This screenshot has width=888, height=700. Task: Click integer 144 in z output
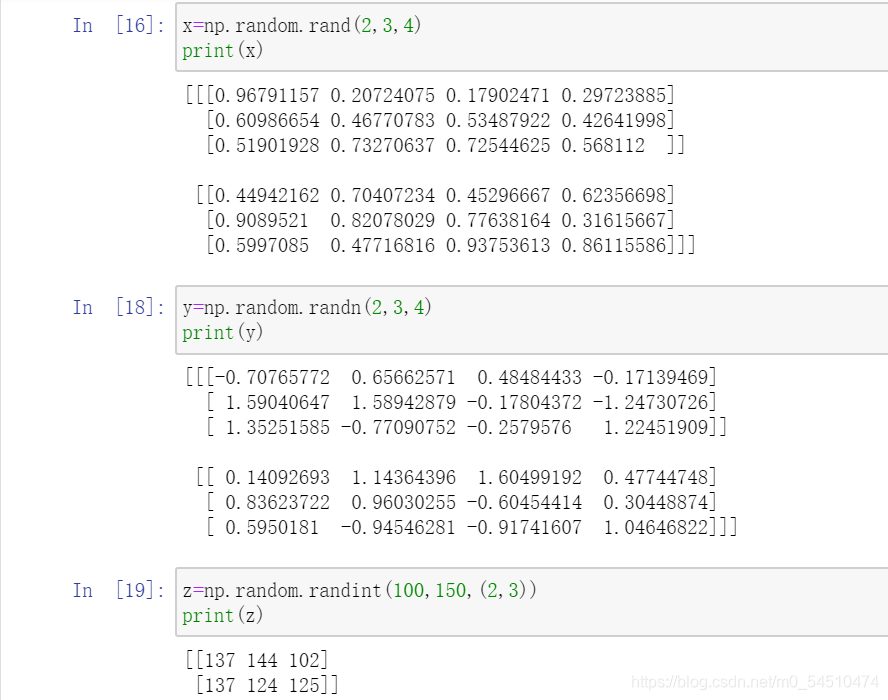(262, 660)
